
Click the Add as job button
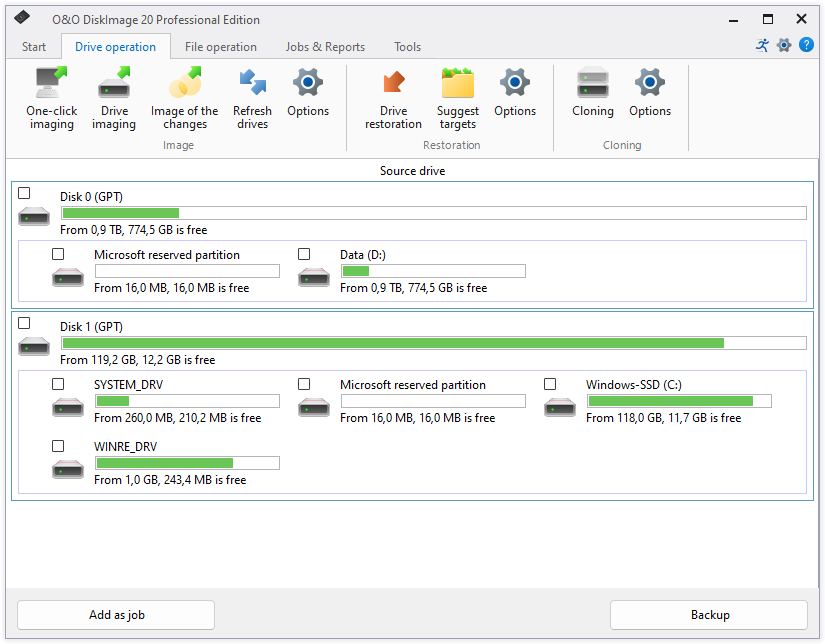tap(116, 615)
